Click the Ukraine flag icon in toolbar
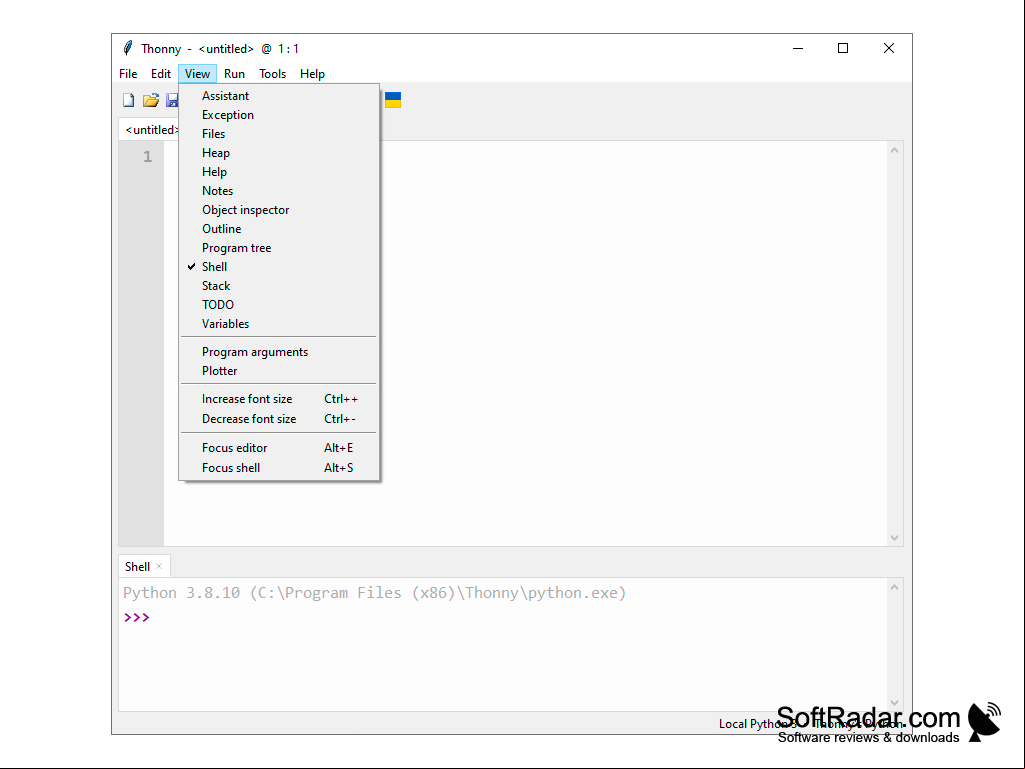This screenshot has height=769, width=1025. (x=393, y=100)
